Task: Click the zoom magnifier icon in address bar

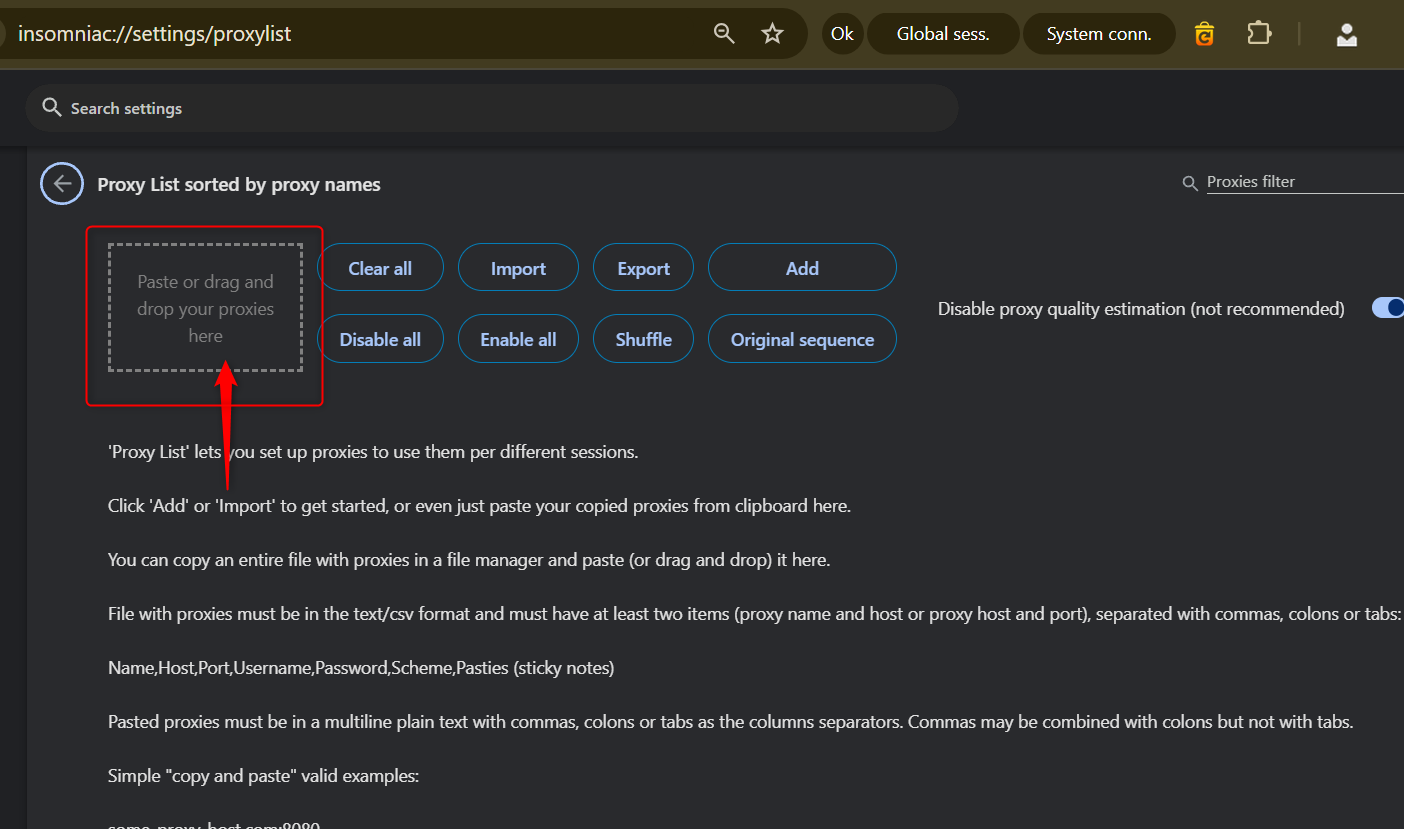Action: click(x=724, y=34)
